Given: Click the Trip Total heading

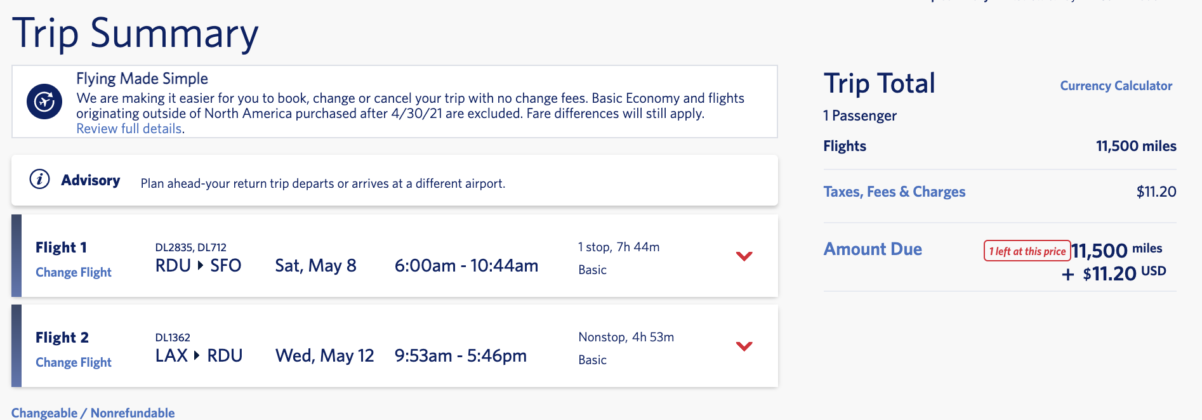Looking at the screenshot, I should tap(879, 83).
